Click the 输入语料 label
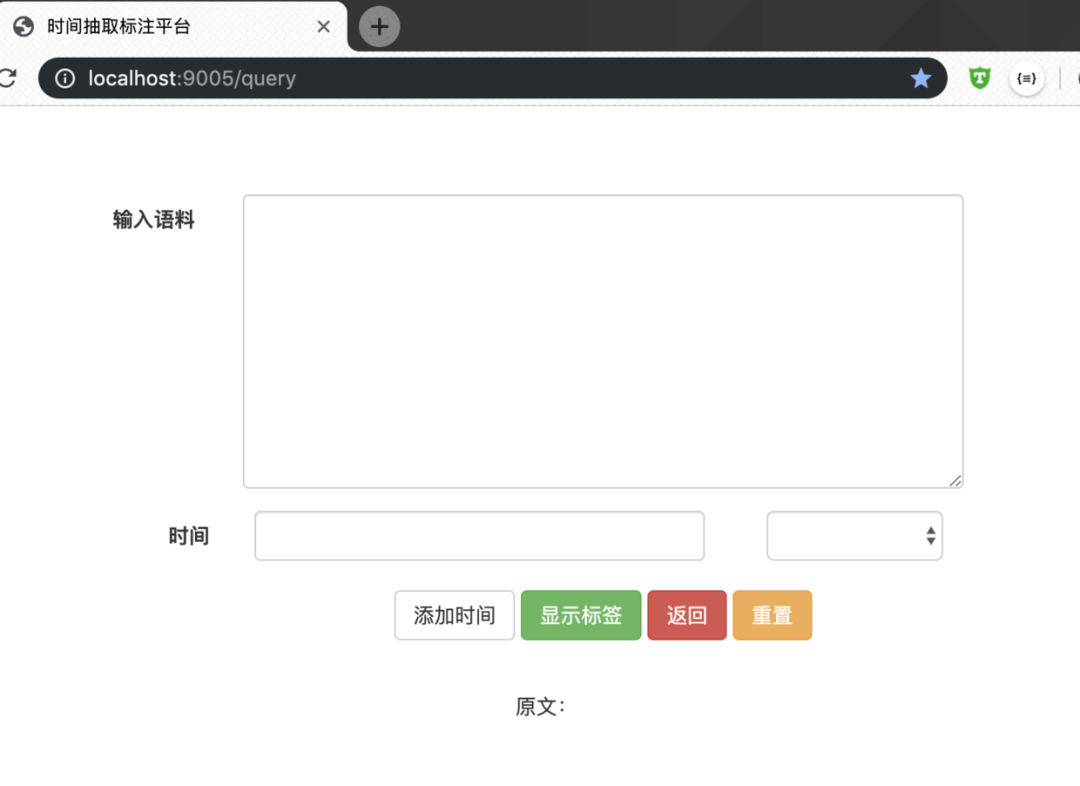 (x=154, y=219)
